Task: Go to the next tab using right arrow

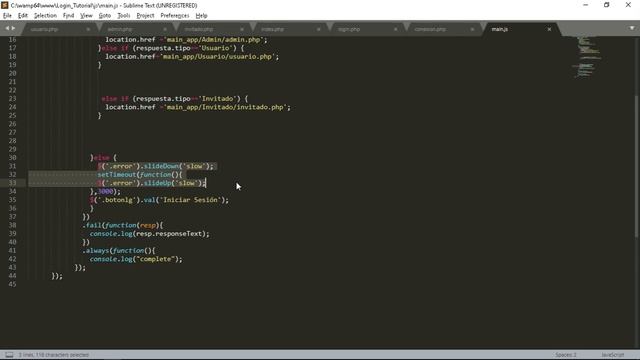Action: coord(13,28)
